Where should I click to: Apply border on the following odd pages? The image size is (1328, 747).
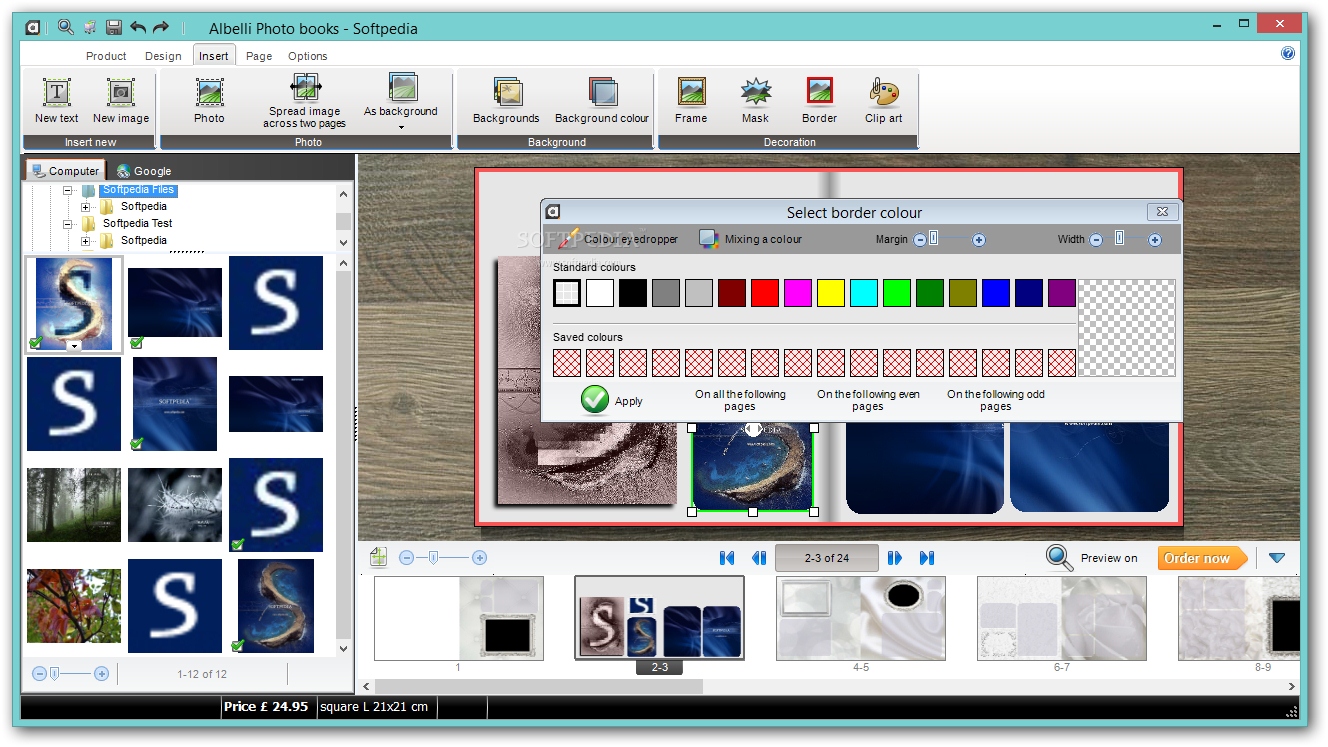(x=996, y=400)
